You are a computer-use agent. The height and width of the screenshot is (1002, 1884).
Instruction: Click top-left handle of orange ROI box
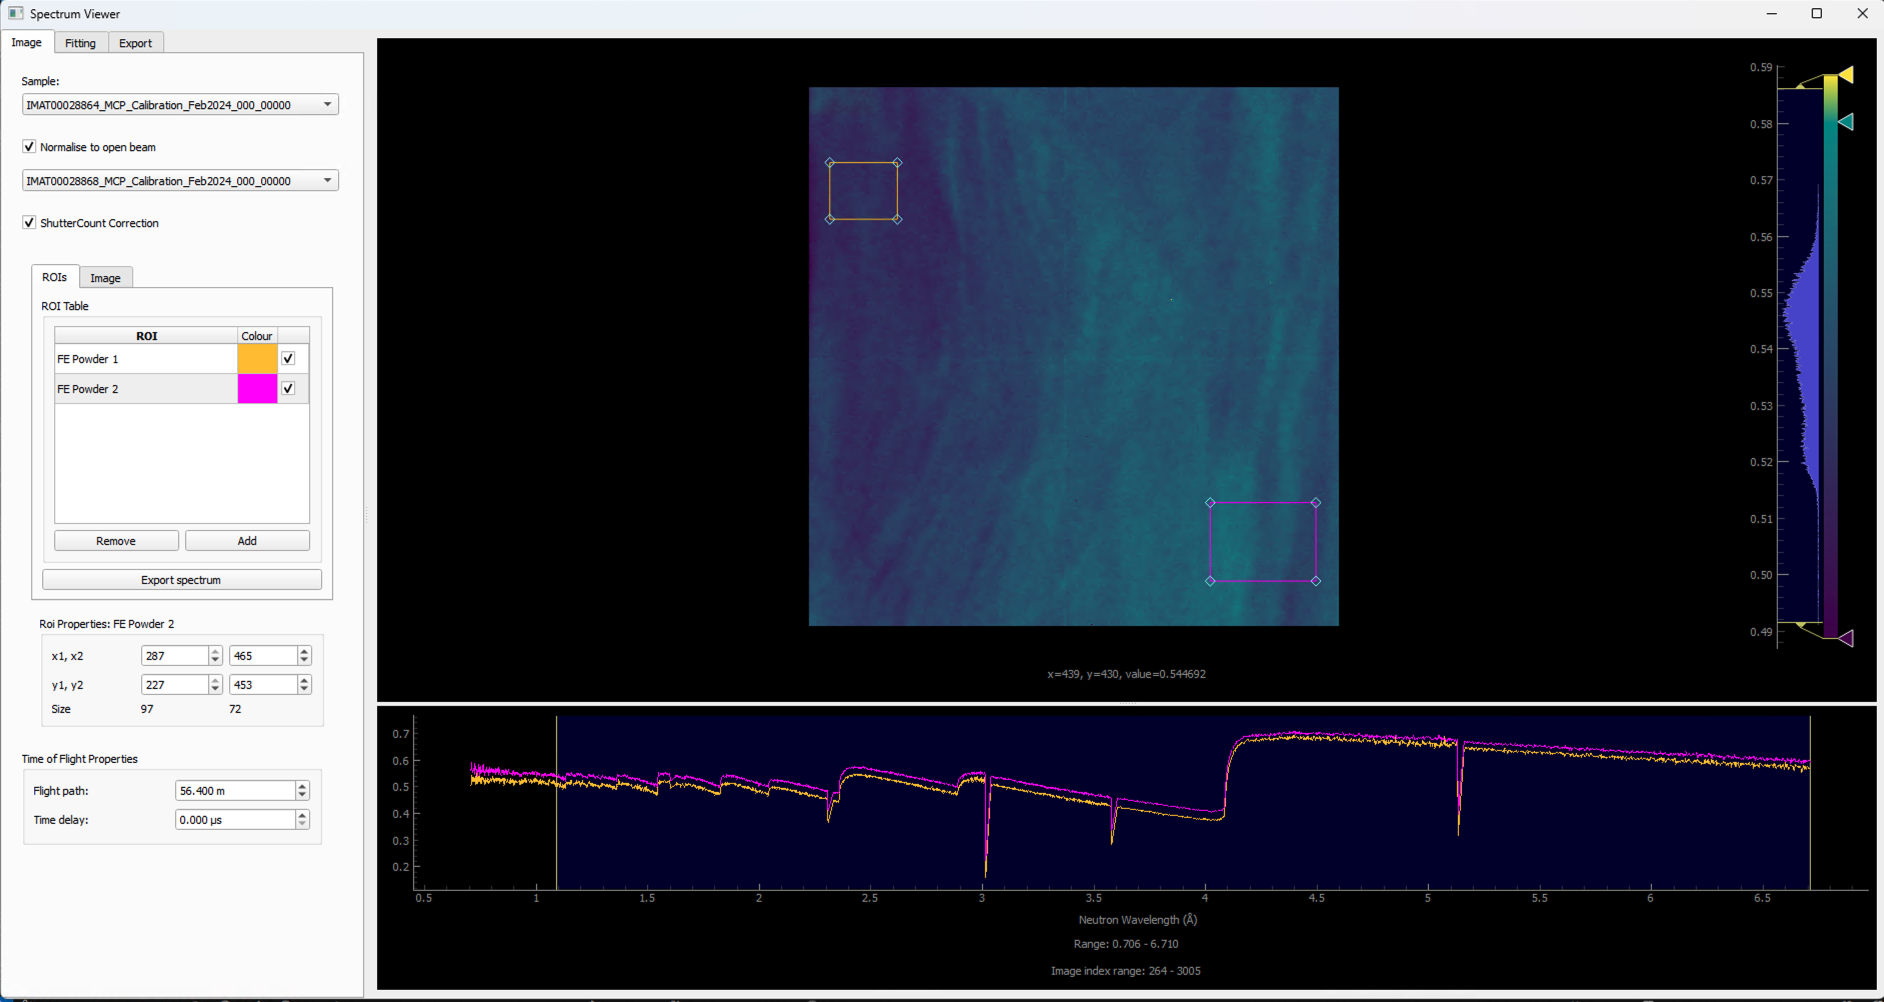point(830,162)
